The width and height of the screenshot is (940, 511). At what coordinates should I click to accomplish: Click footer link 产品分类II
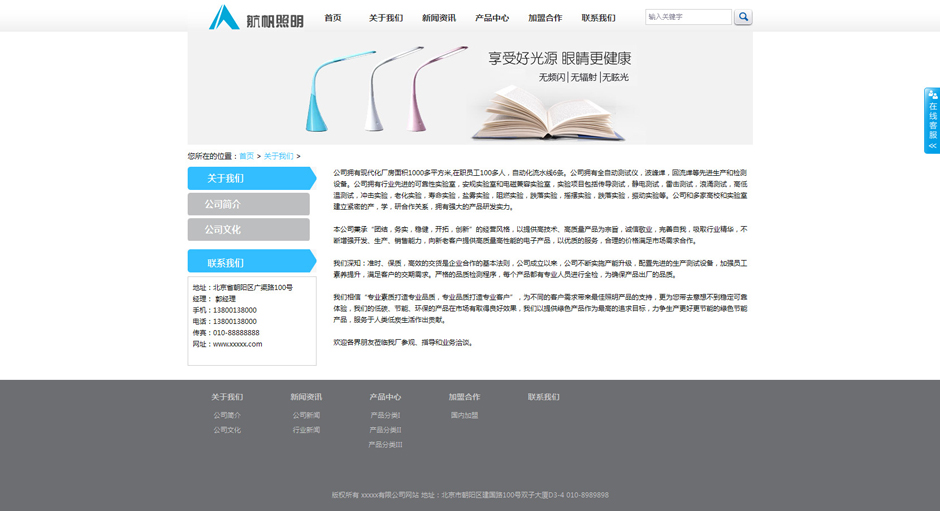click(x=385, y=430)
